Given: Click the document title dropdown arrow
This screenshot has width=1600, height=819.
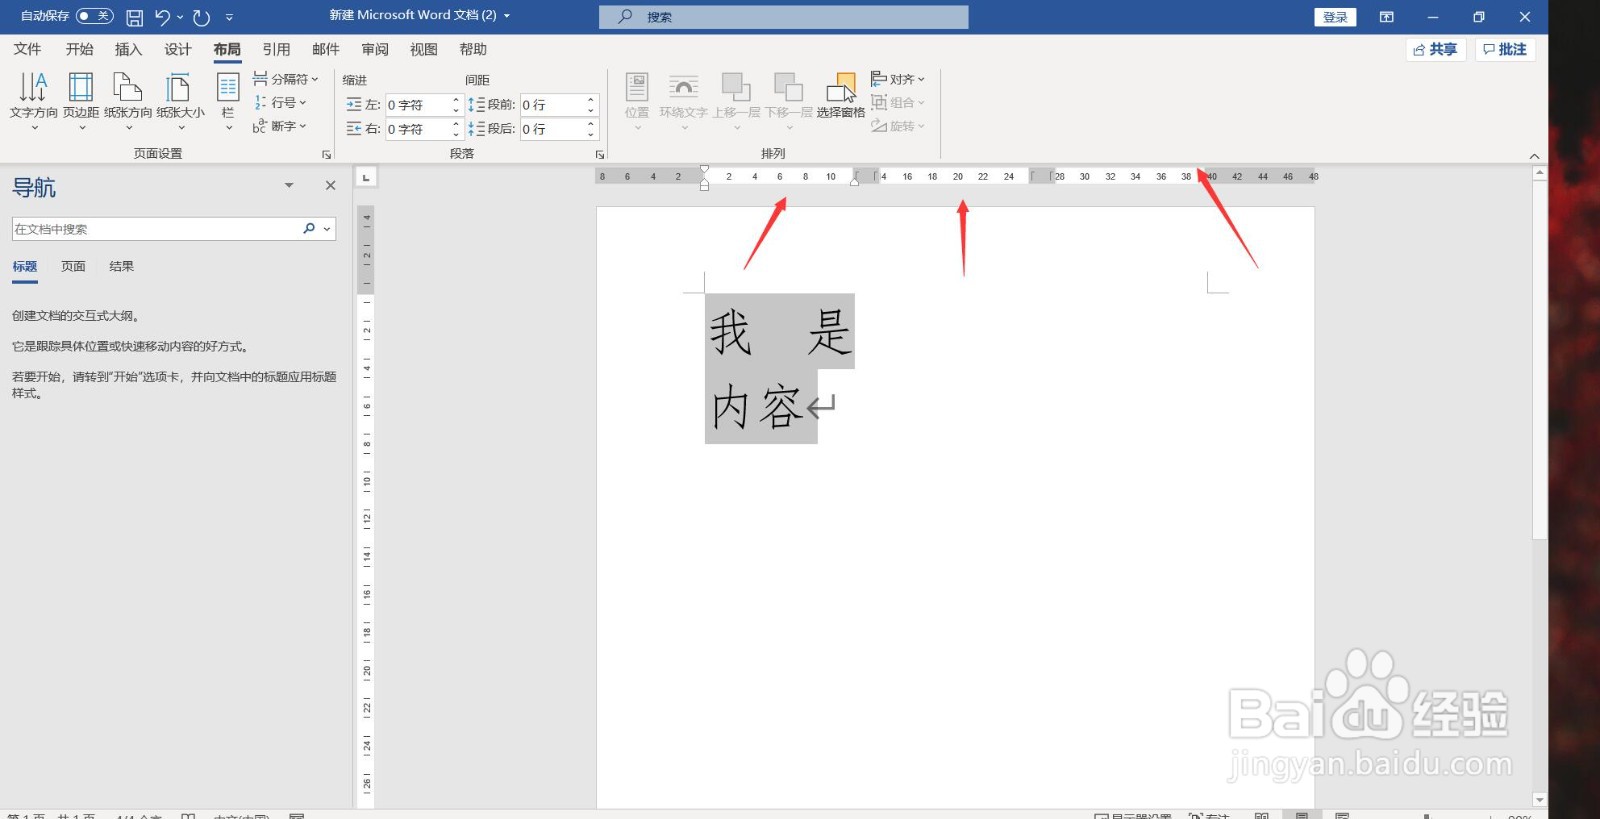Looking at the screenshot, I should pos(507,16).
